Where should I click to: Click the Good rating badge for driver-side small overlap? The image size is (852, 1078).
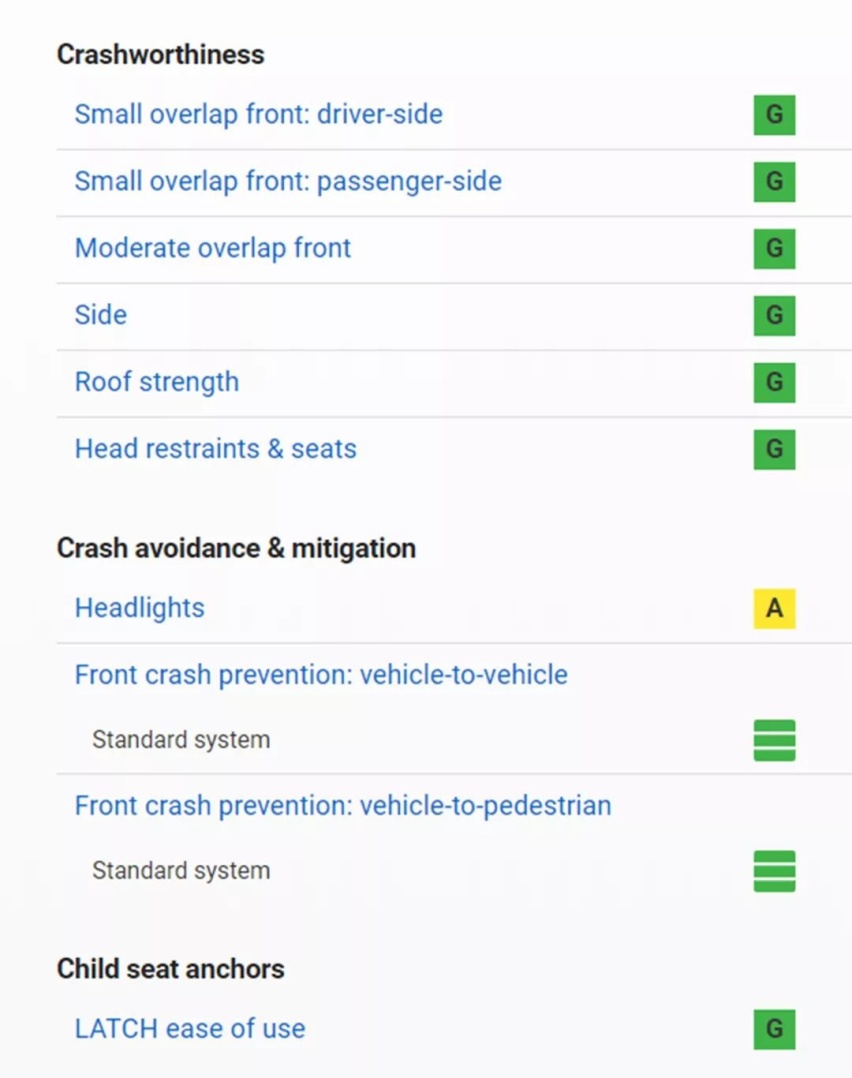pos(774,115)
